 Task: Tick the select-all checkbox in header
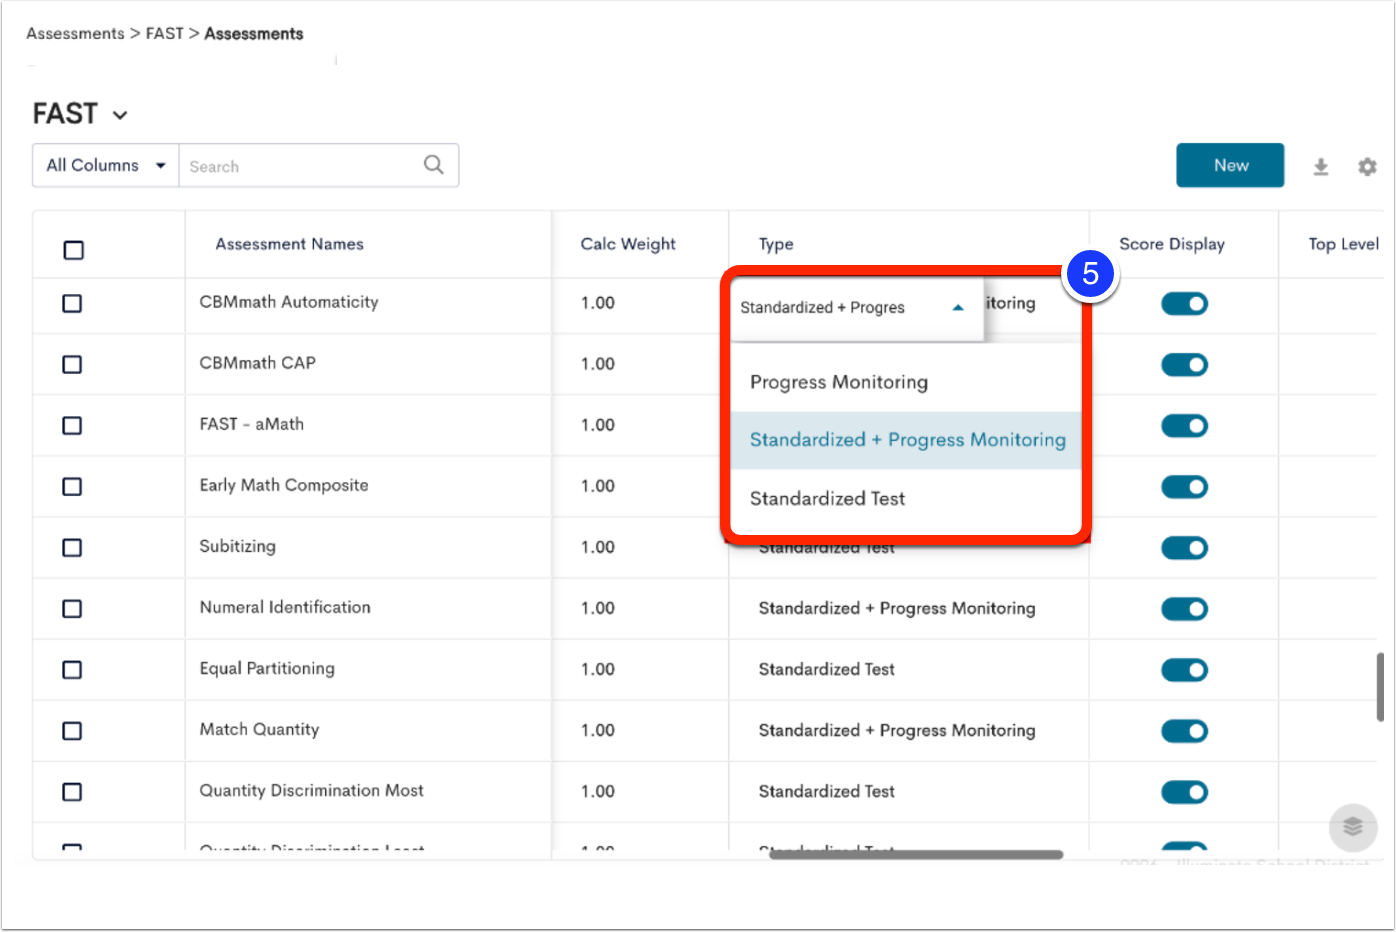(x=74, y=250)
